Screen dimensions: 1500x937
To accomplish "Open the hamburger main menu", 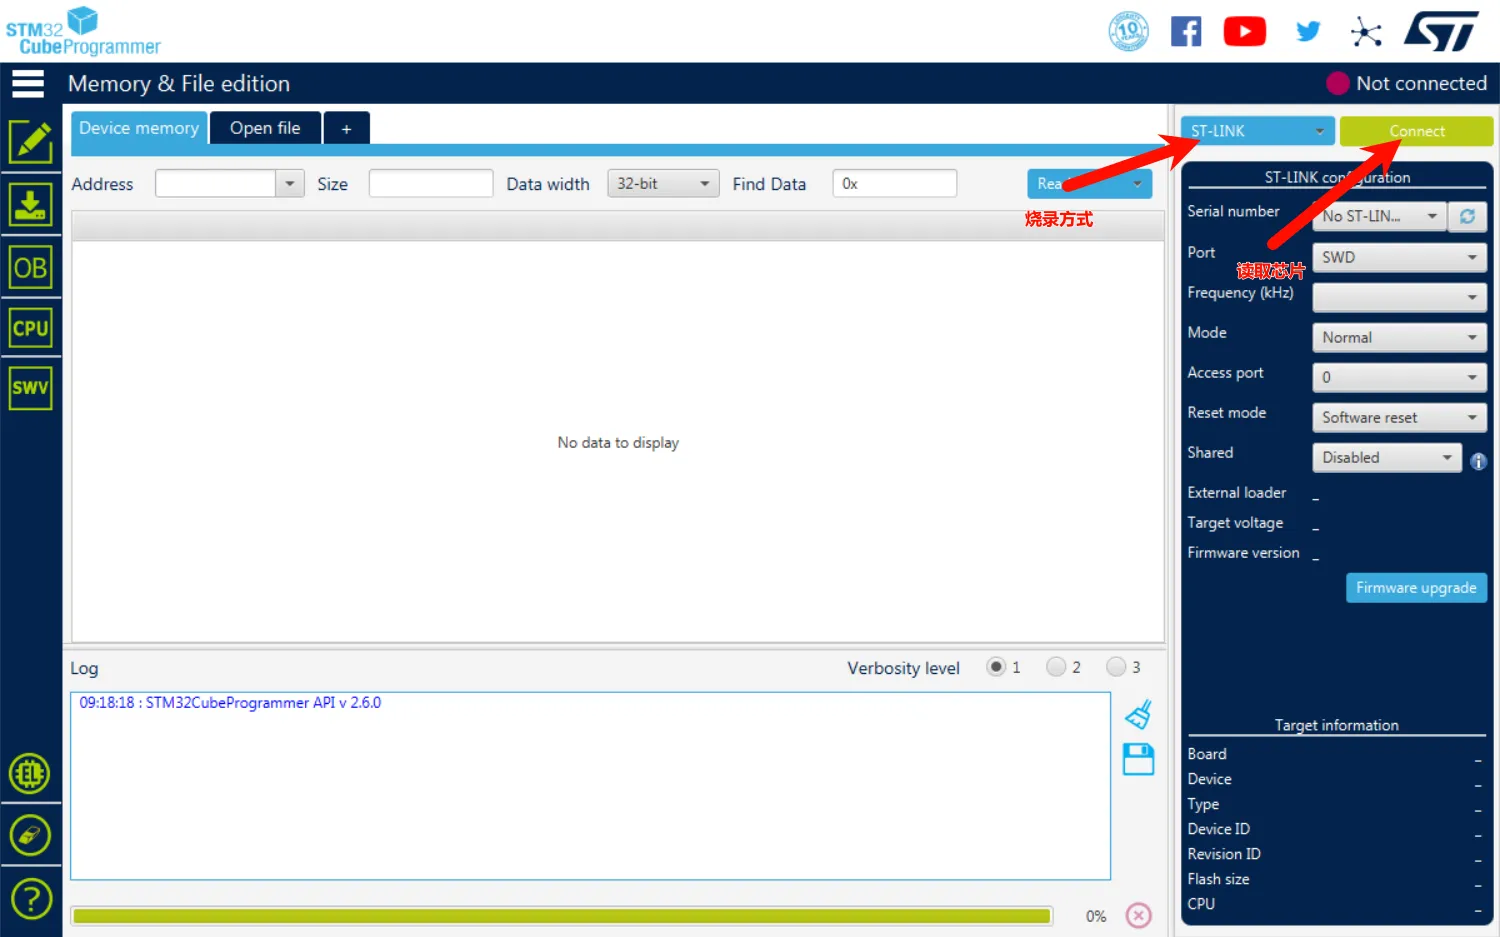I will point(28,84).
